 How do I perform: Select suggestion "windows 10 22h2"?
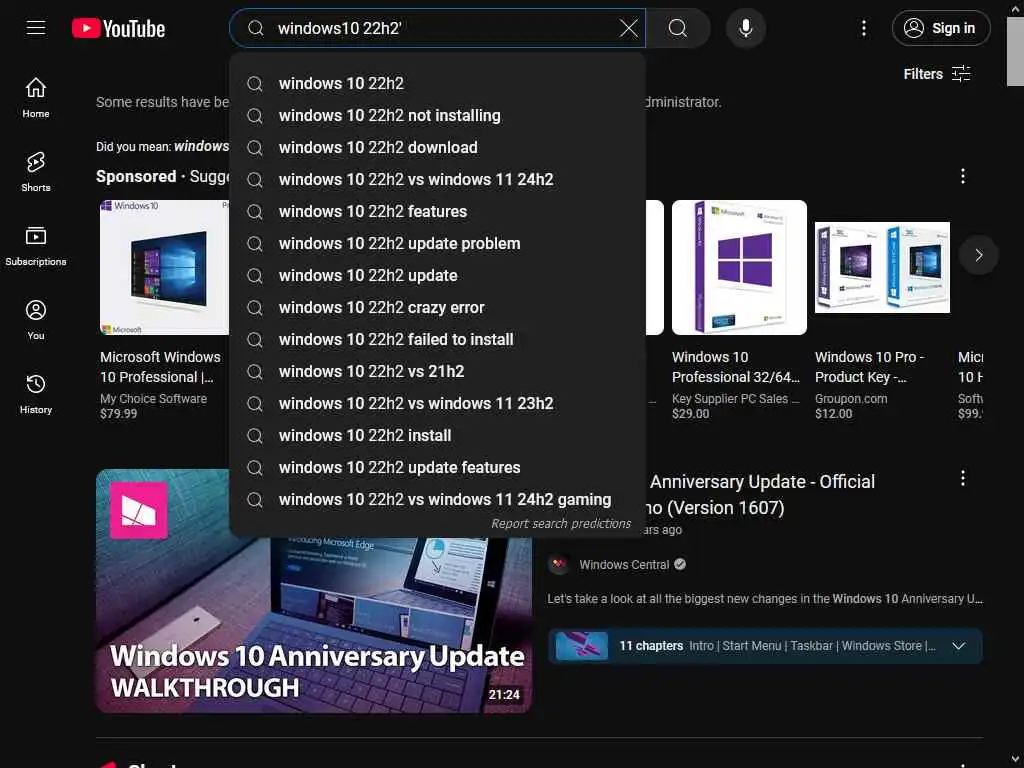437,84
